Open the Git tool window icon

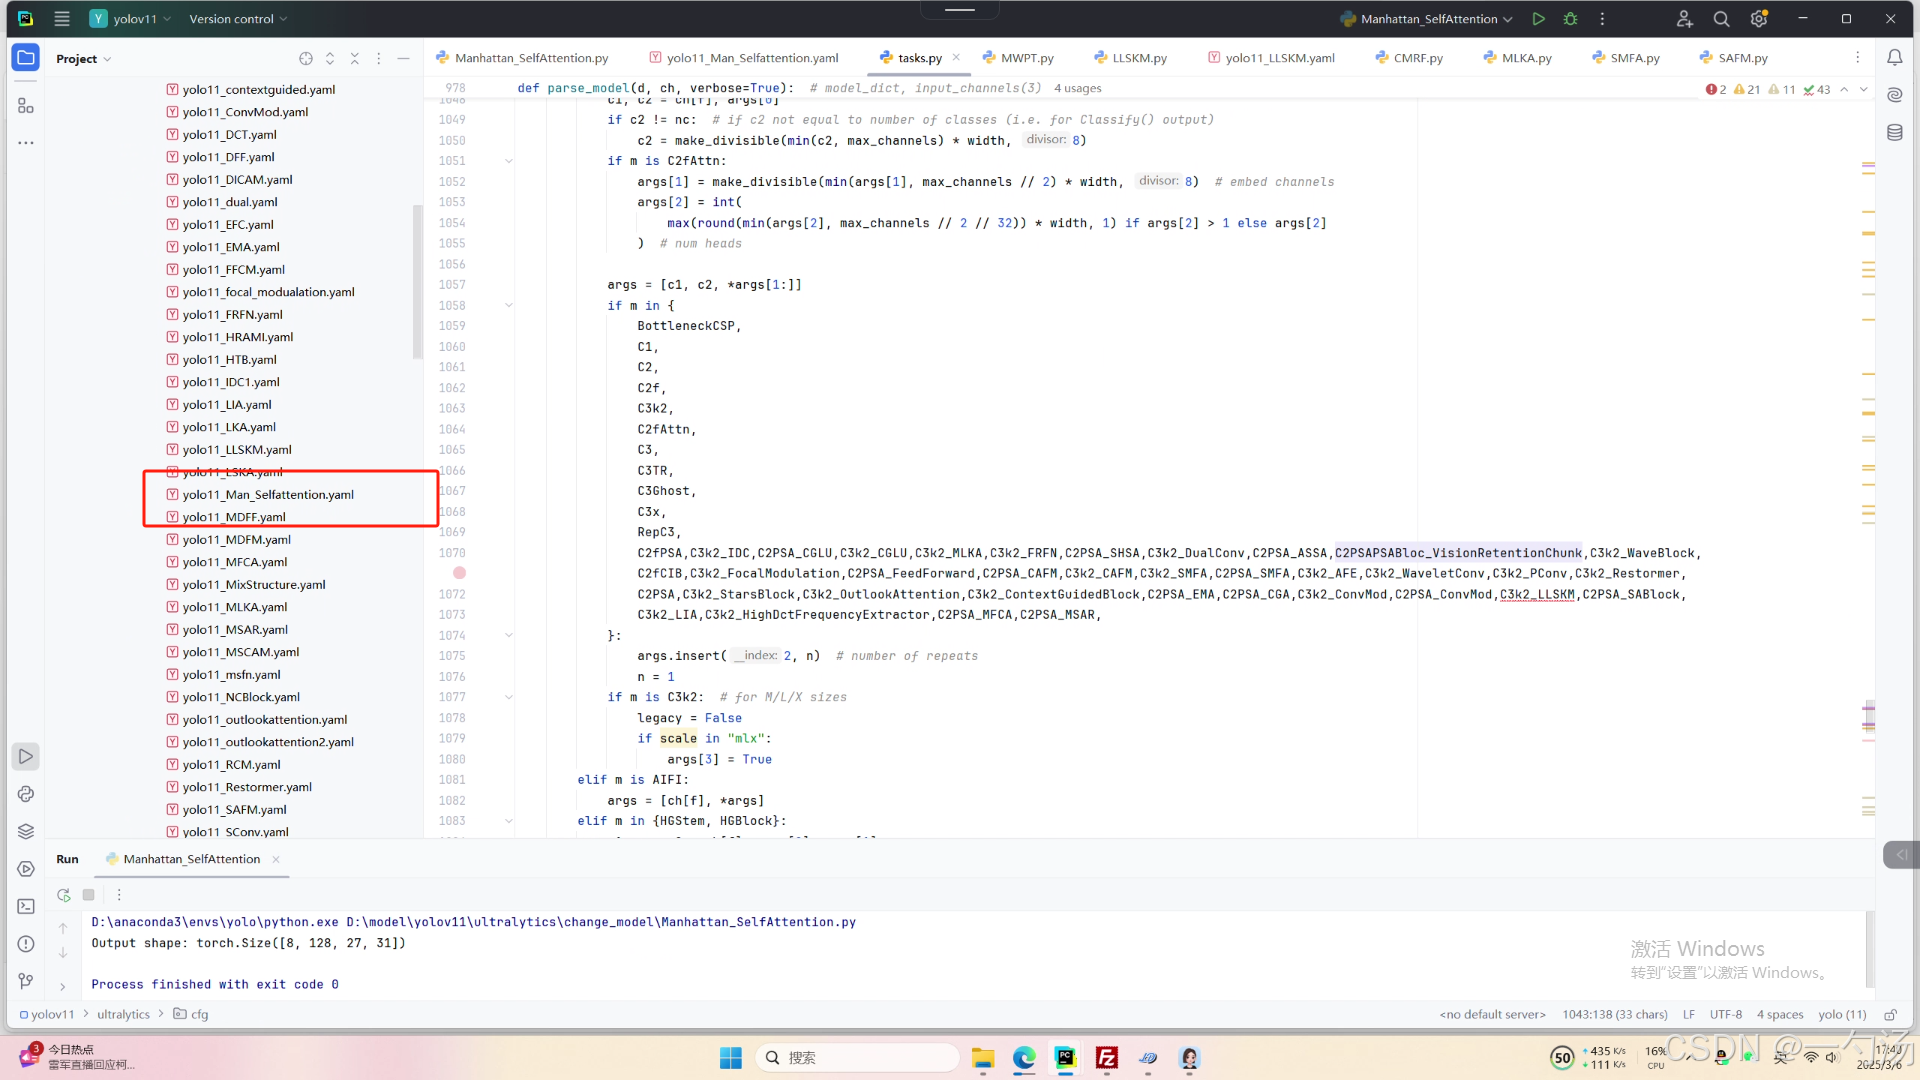26,981
